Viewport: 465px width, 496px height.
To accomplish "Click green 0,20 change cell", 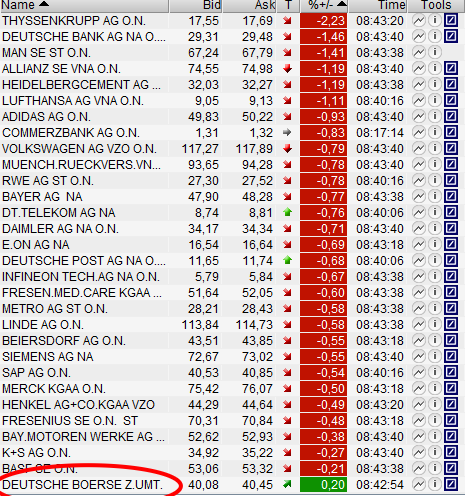I will click(x=323, y=485).
